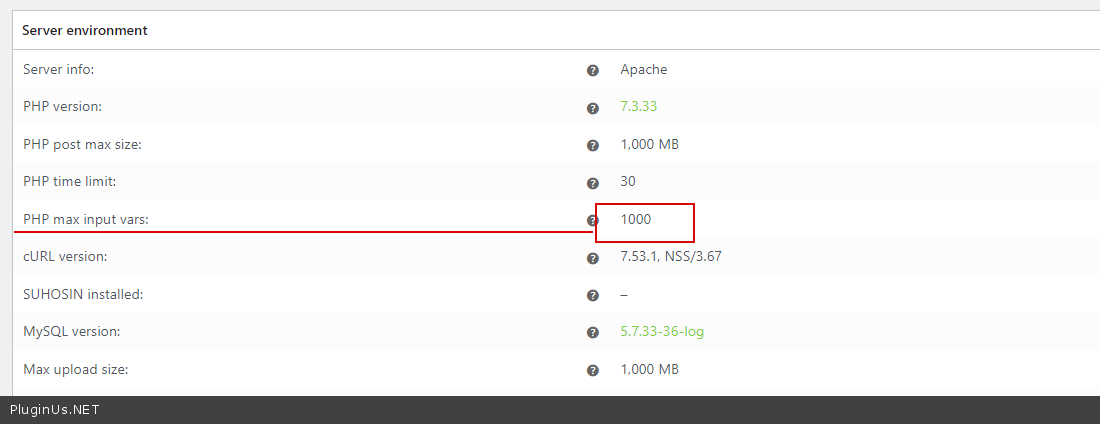
Task: Click the PHP max input vars label
Action: tap(86, 219)
